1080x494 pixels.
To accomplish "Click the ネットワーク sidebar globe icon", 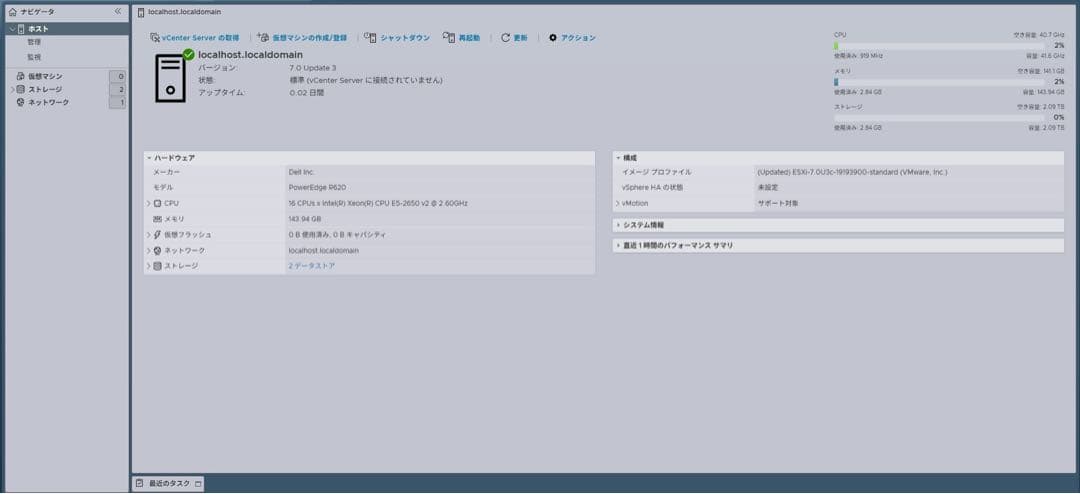I will (21, 103).
